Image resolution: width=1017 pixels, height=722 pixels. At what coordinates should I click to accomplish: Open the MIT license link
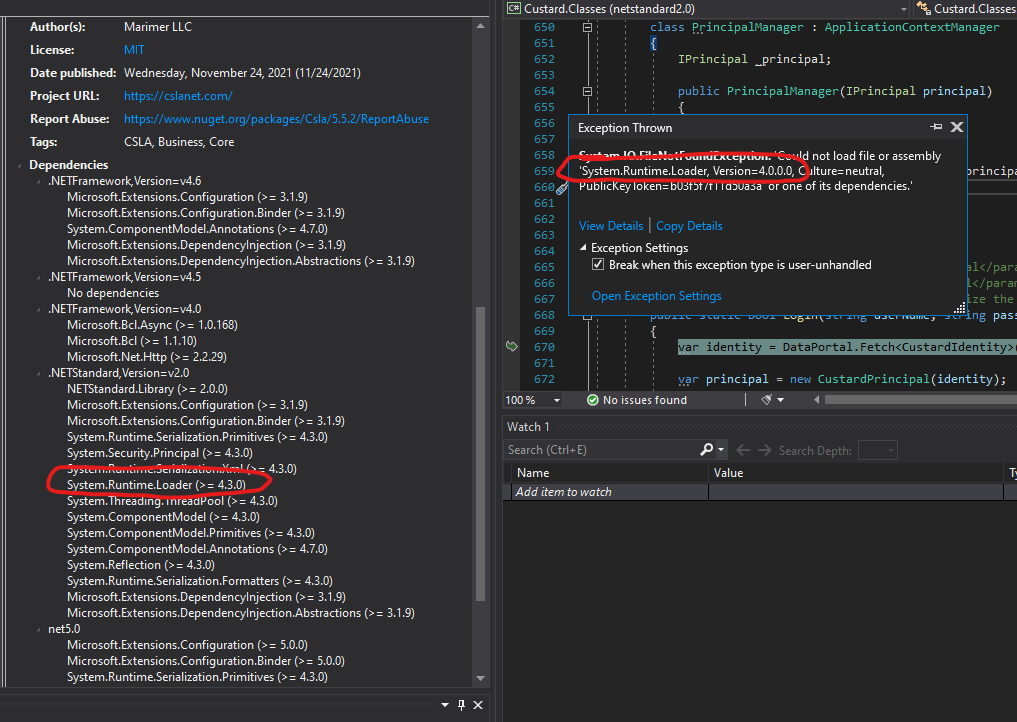(133, 49)
